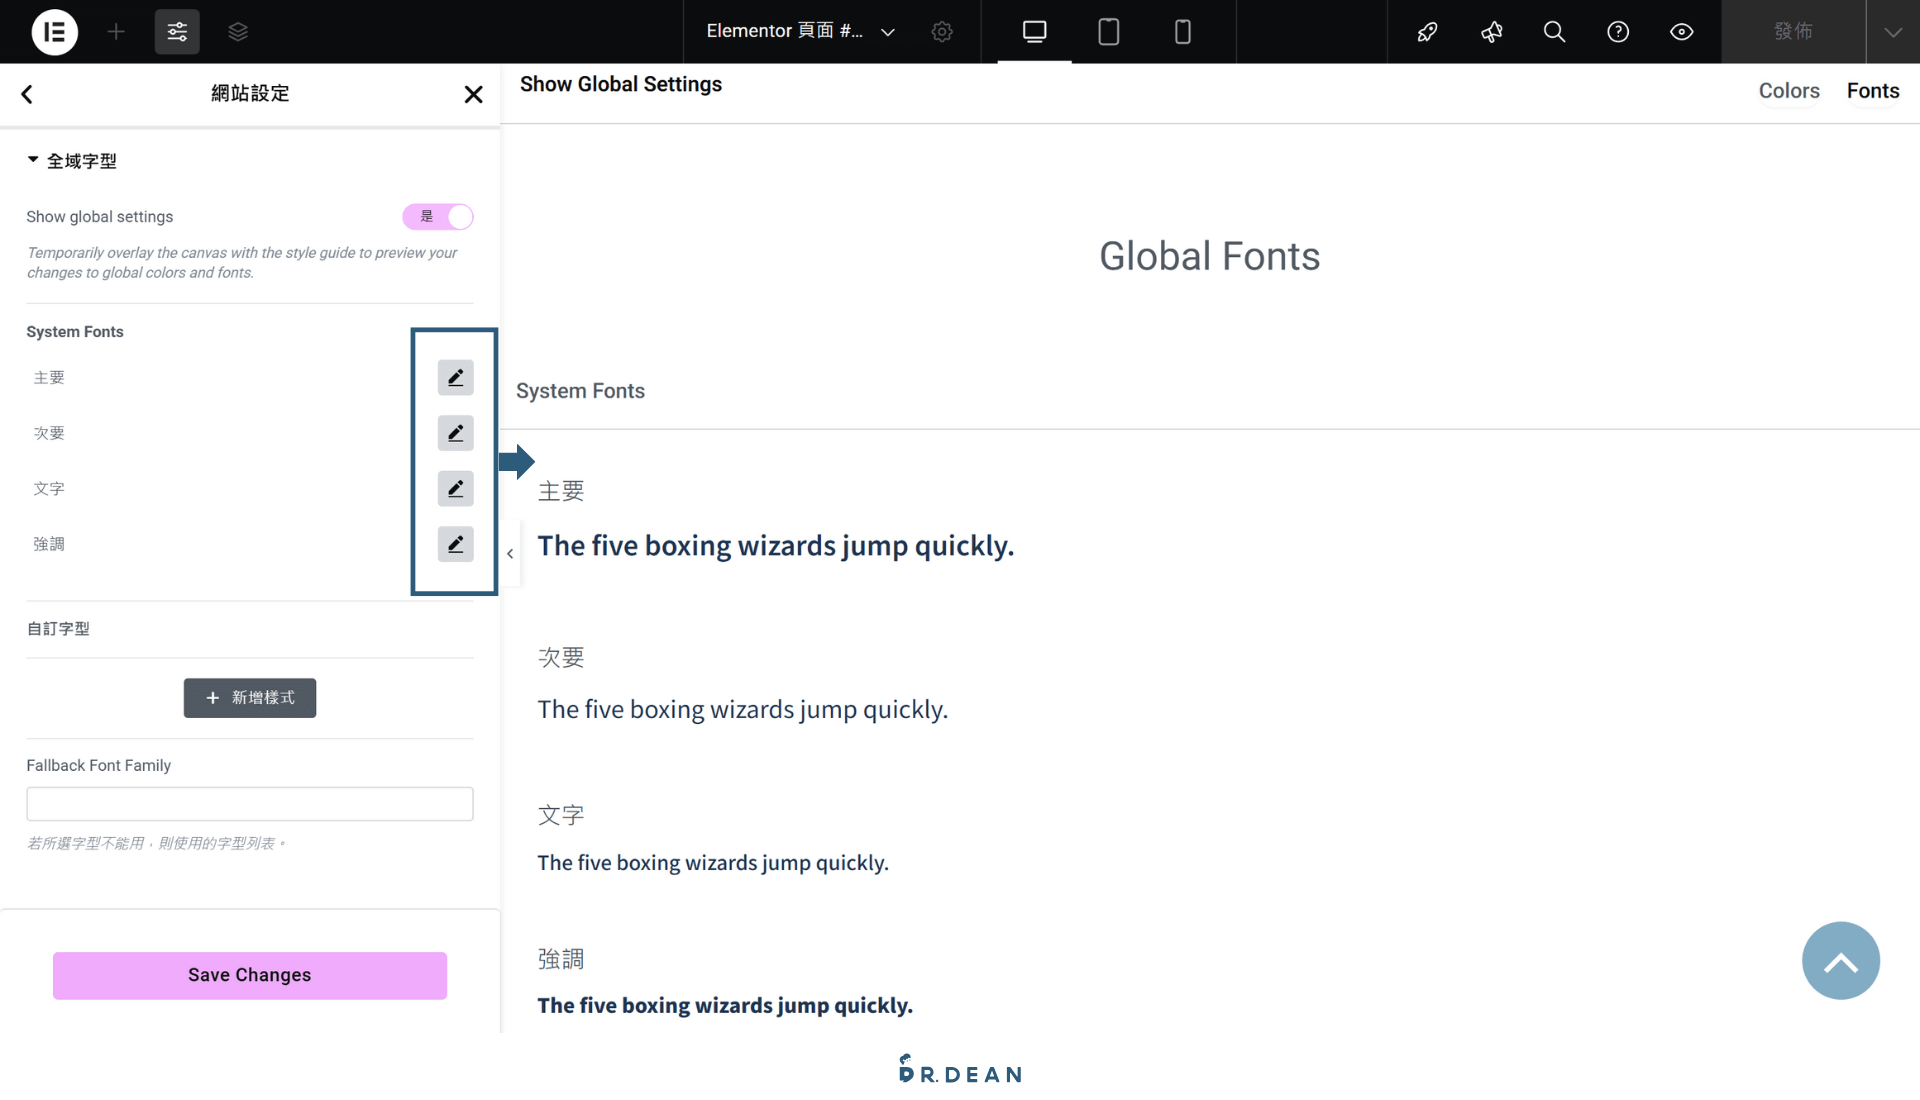Click the Fallback Font Family input field
Image resolution: width=1920 pixels, height=1100 pixels.
[x=249, y=804]
